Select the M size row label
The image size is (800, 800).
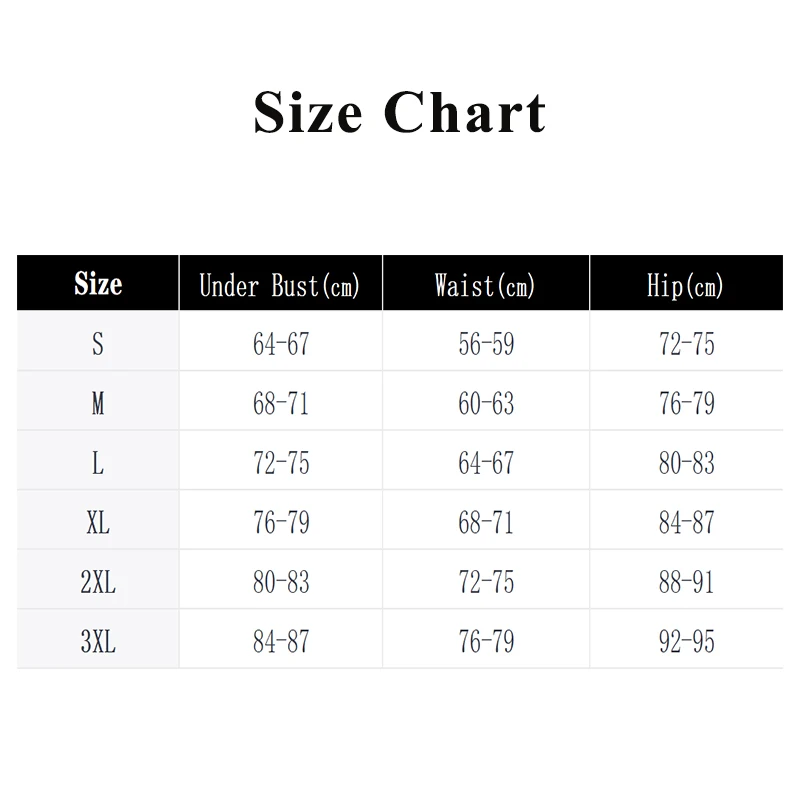click(98, 404)
